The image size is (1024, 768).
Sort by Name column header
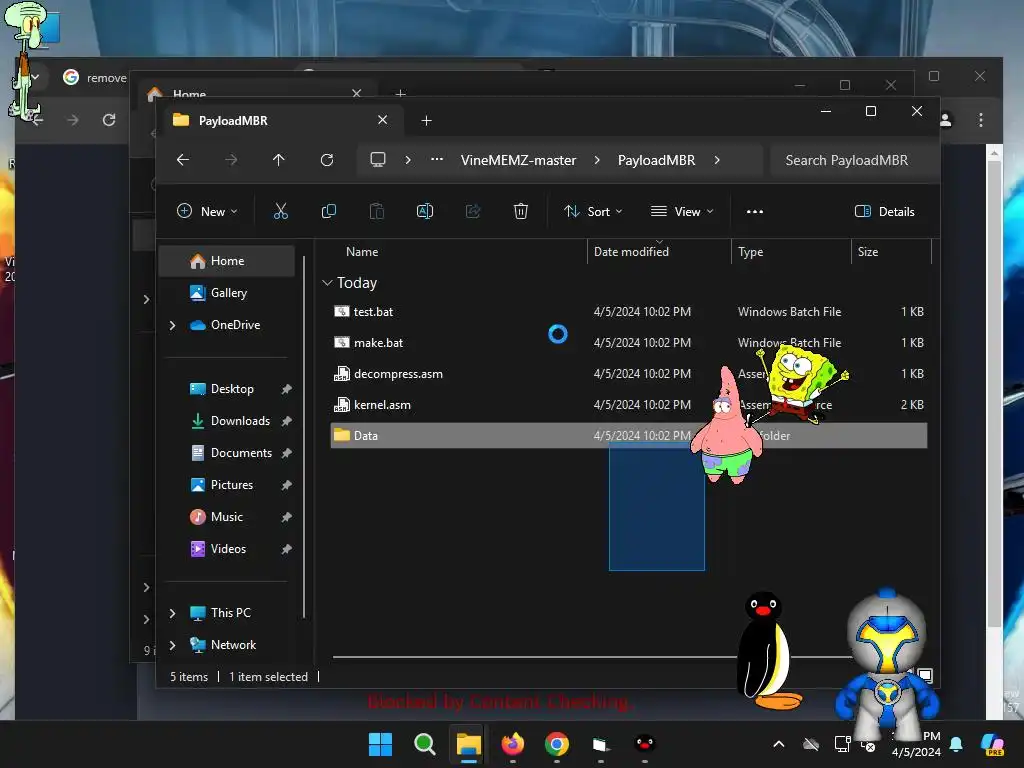pos(362,251)
